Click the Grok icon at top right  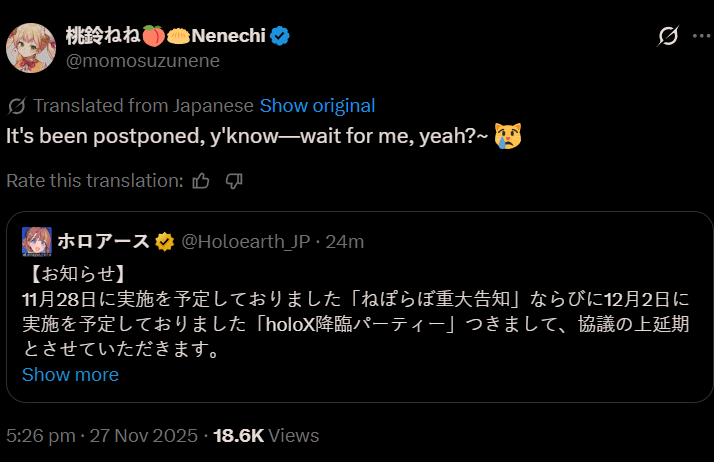[x=668, y=37]
